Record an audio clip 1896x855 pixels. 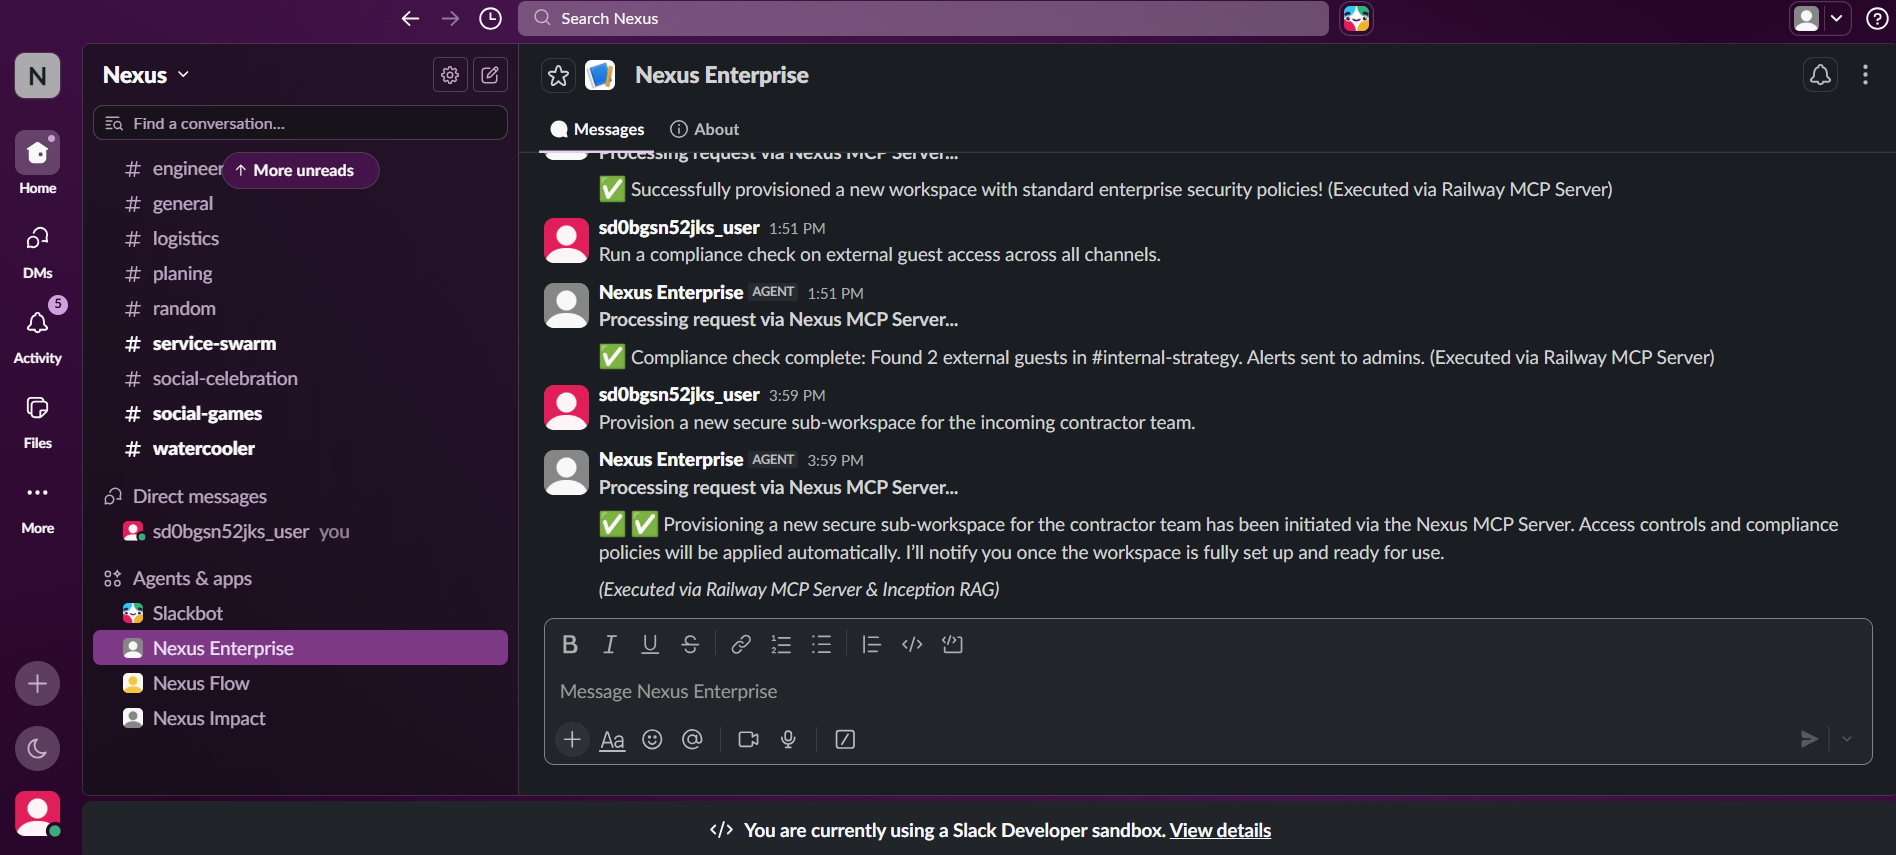(x=788, y=739)
